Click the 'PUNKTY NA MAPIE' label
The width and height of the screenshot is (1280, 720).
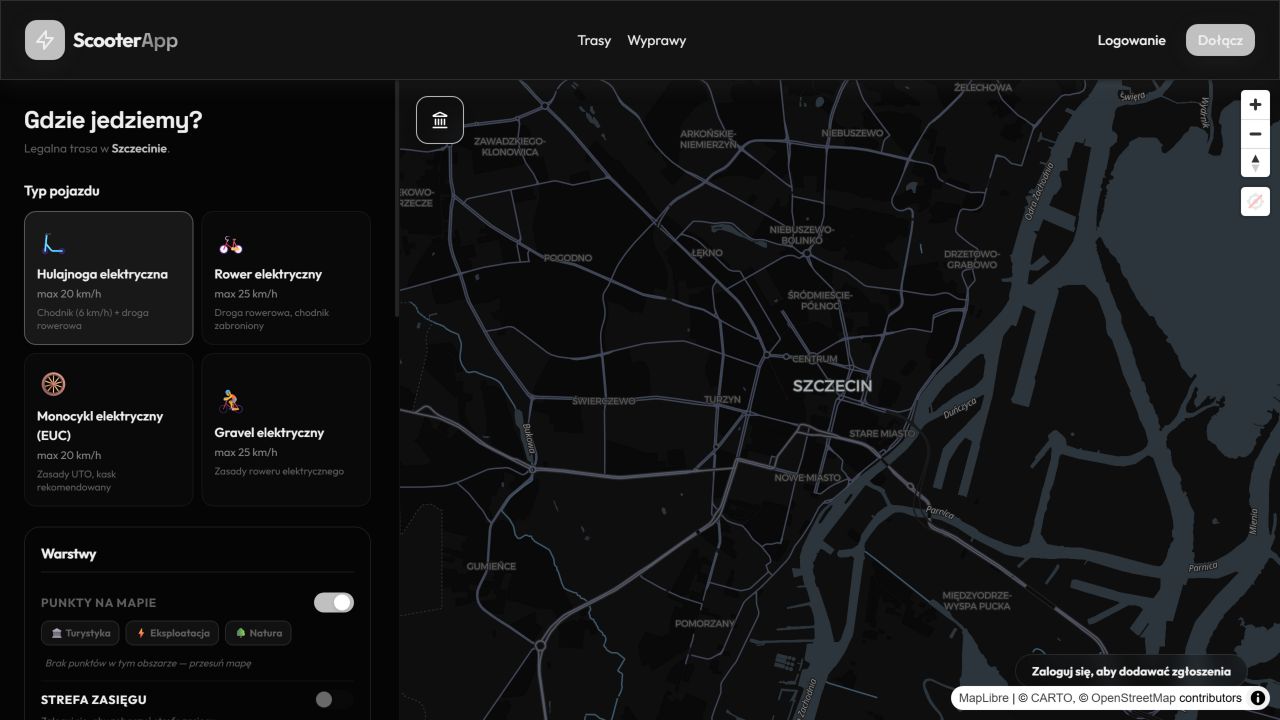(98, 603)
